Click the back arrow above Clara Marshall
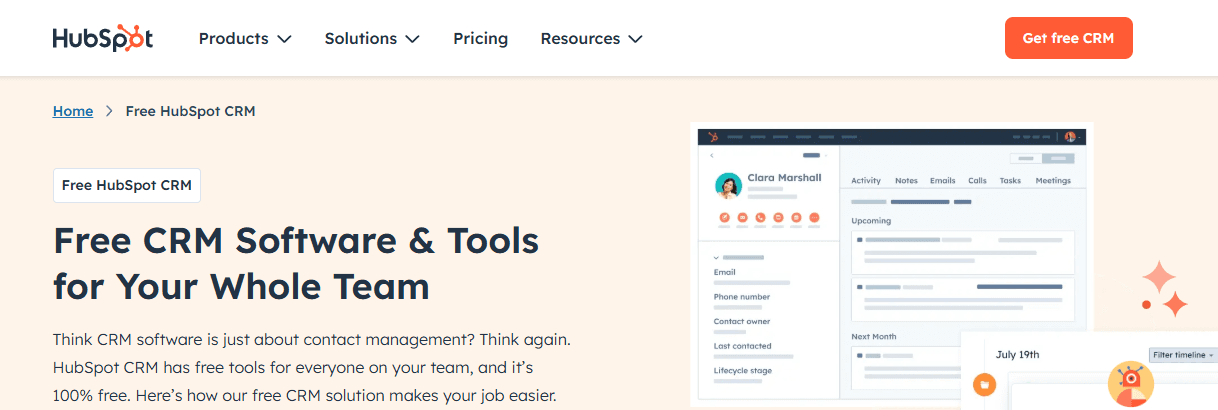 point(712,156)
